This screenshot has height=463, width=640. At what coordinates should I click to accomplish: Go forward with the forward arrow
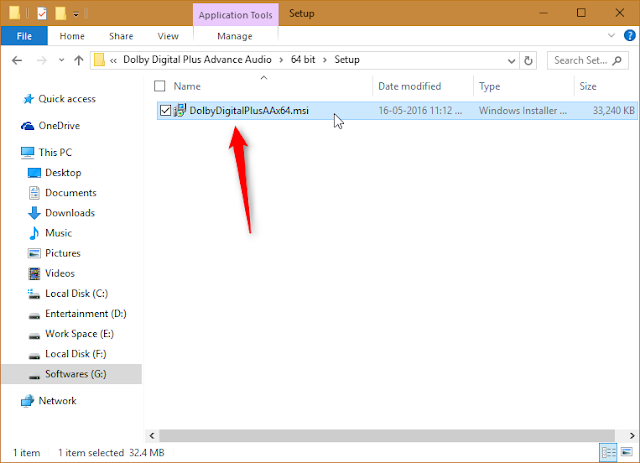tap(42, 60)
